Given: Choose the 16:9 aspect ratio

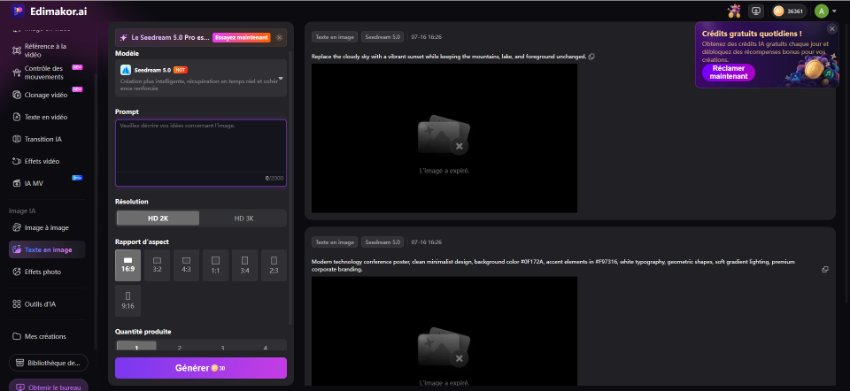Looking at the screenshot, I should (x=128, y=265).
